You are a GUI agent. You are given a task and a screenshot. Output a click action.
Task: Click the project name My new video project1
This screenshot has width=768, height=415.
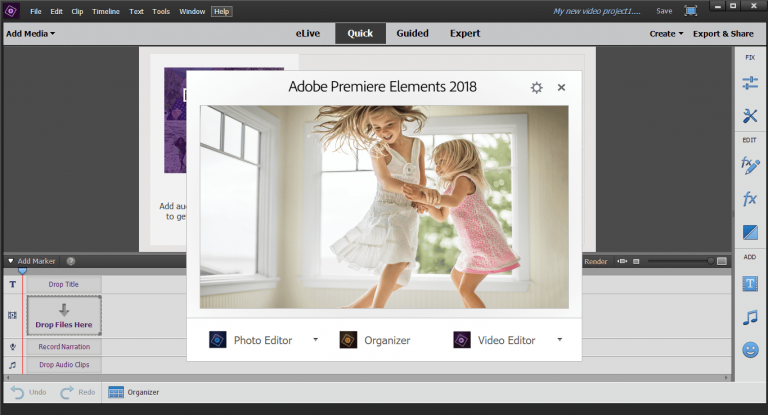tap(597, 11)
